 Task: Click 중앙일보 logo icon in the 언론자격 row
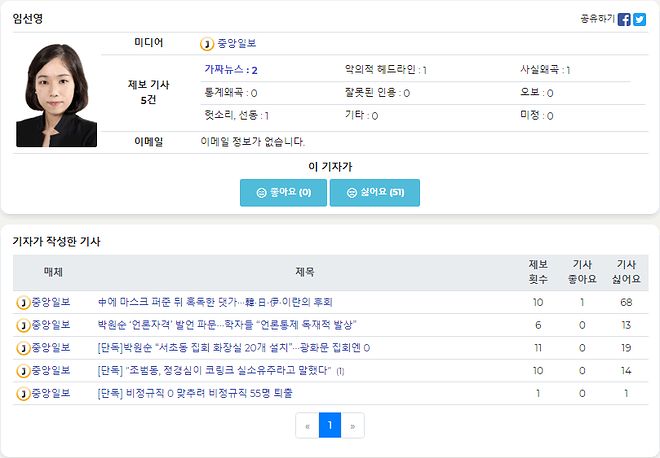[23, 325]
